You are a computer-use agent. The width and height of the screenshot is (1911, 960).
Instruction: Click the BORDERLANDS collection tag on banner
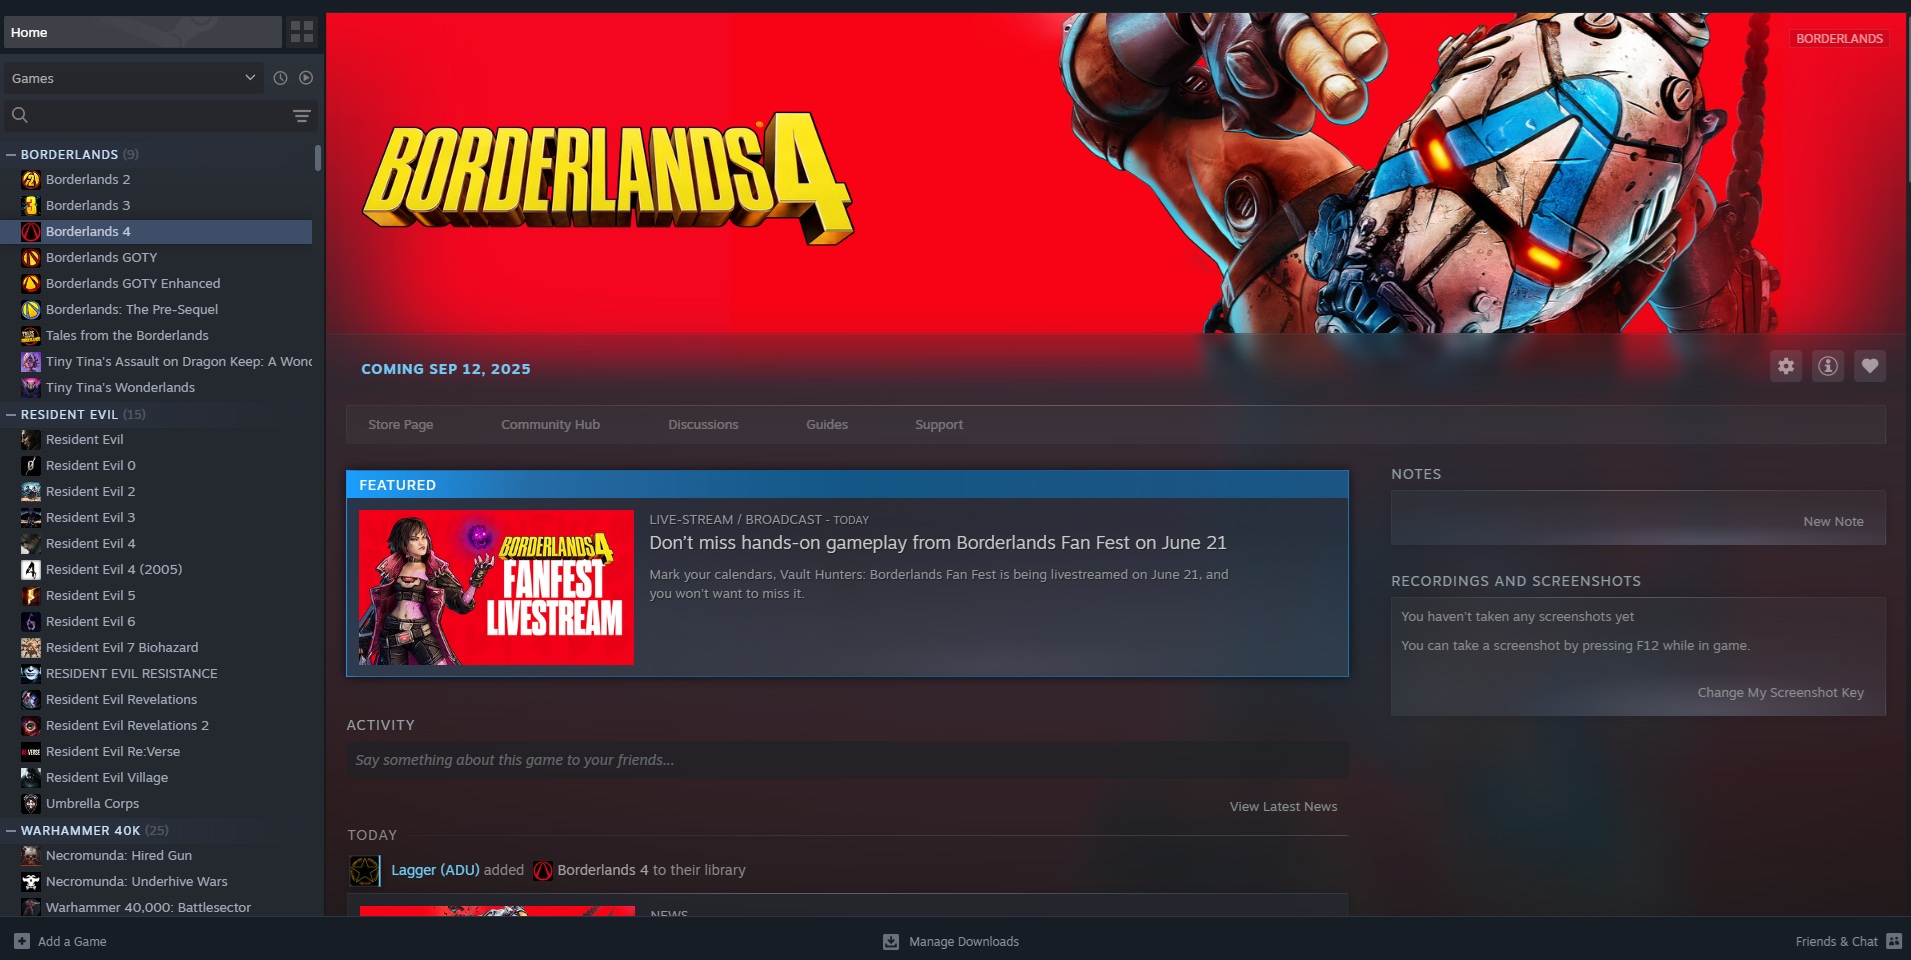point(1839,38)
